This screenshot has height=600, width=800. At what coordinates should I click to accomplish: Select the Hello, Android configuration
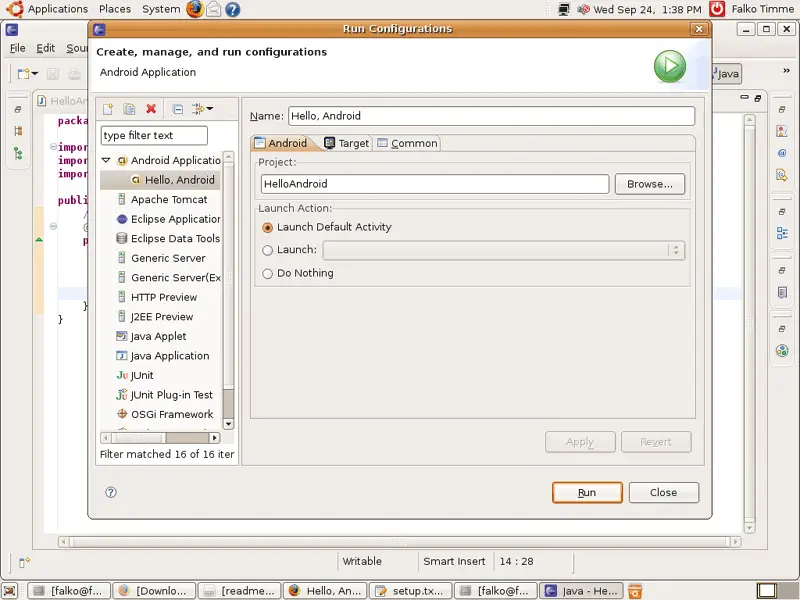coord(160,180)
